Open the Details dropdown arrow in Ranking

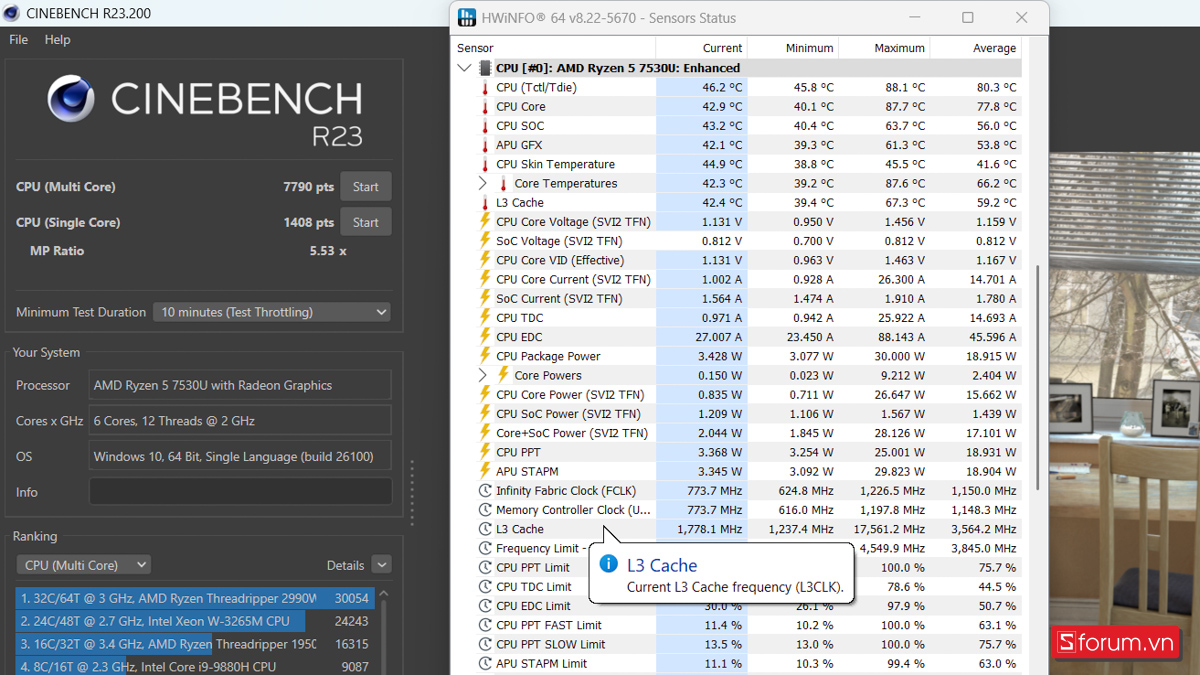(381, 565)
